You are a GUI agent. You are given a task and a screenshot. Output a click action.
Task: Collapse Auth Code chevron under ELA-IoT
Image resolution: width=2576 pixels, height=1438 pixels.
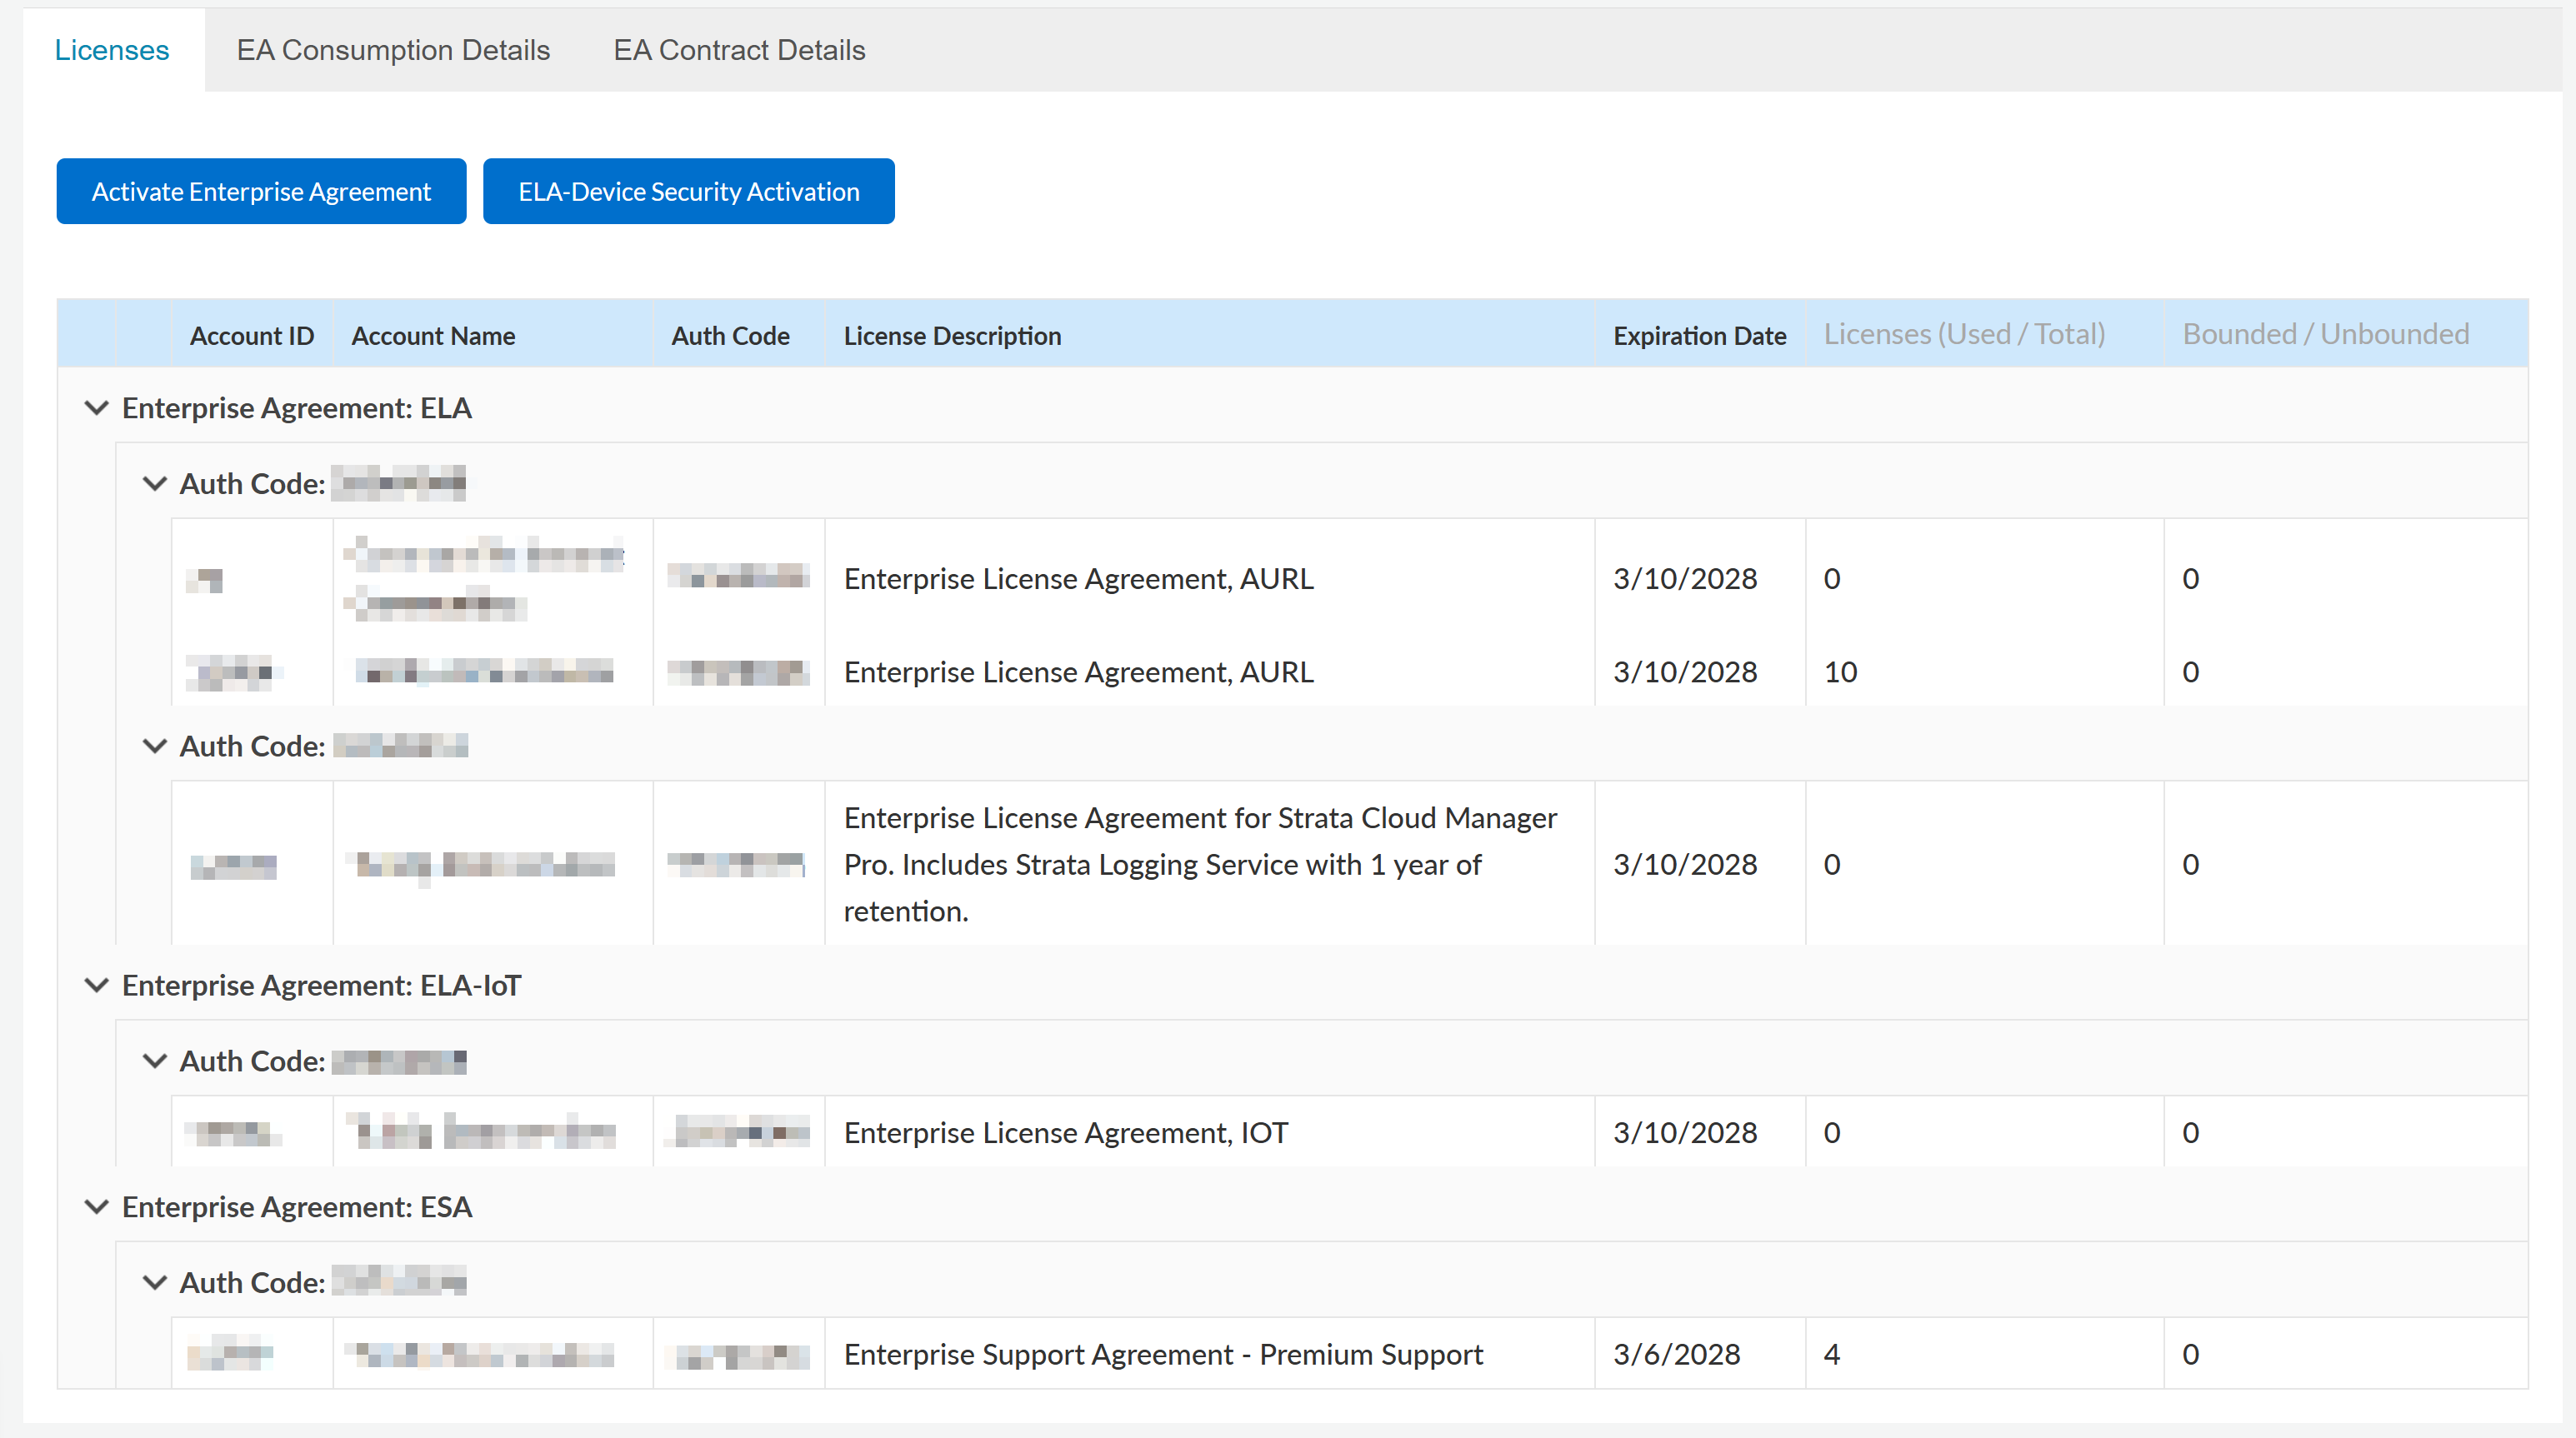[x=154, y=1061]
